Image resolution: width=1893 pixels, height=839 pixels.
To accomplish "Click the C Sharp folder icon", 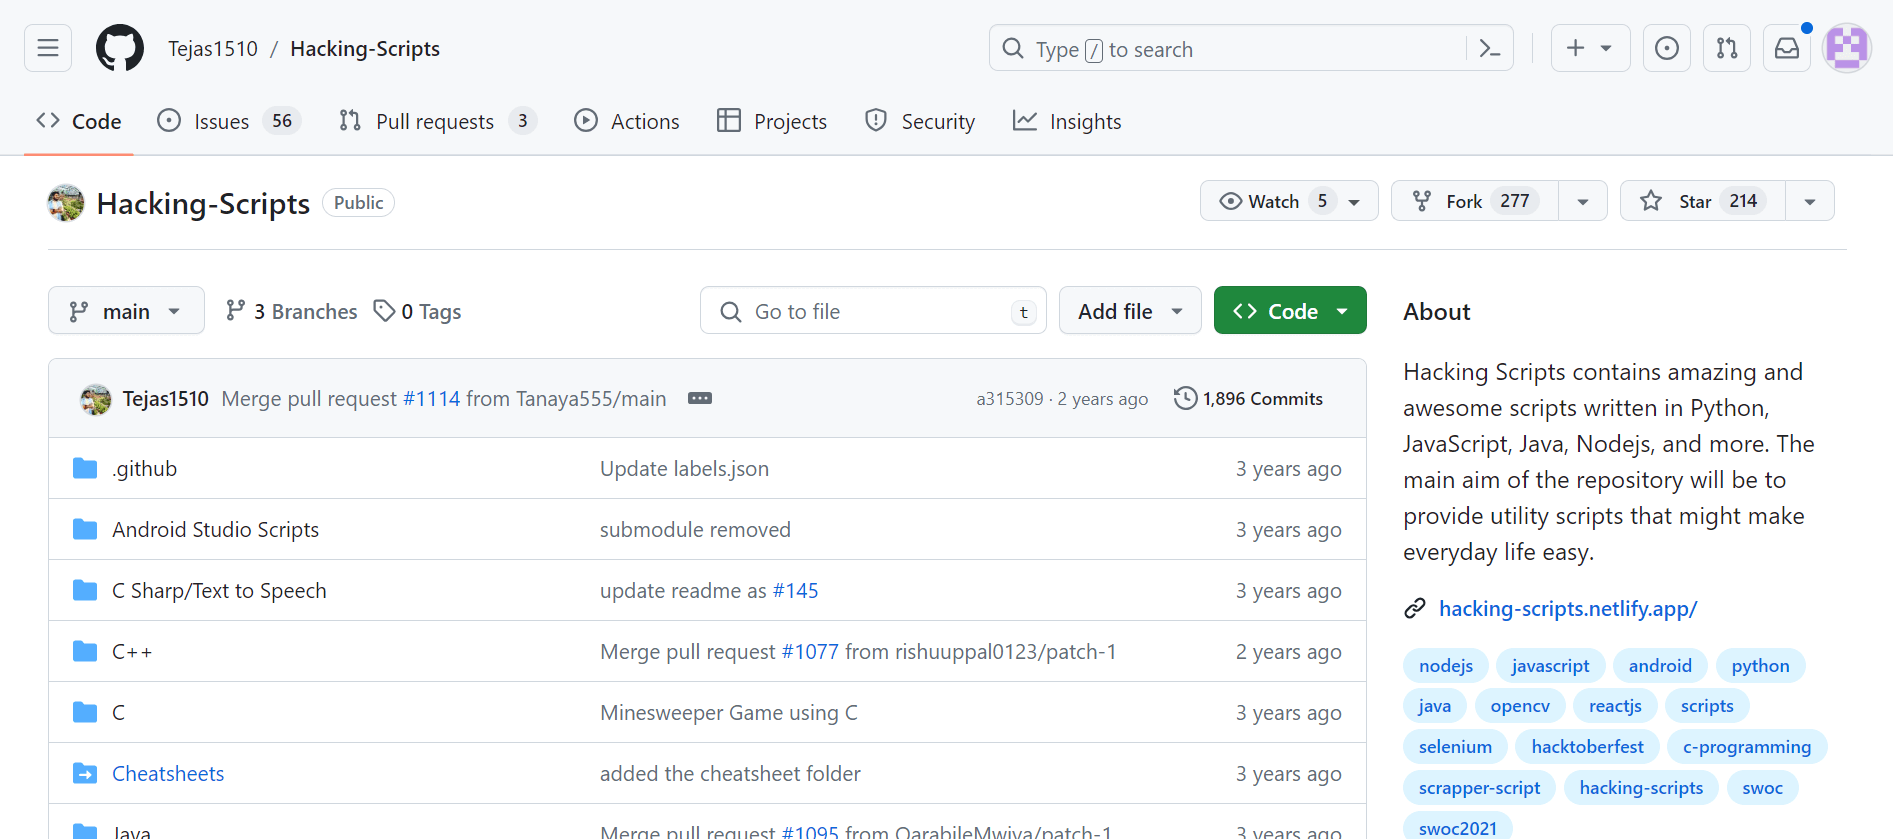I will click(85, 590).
